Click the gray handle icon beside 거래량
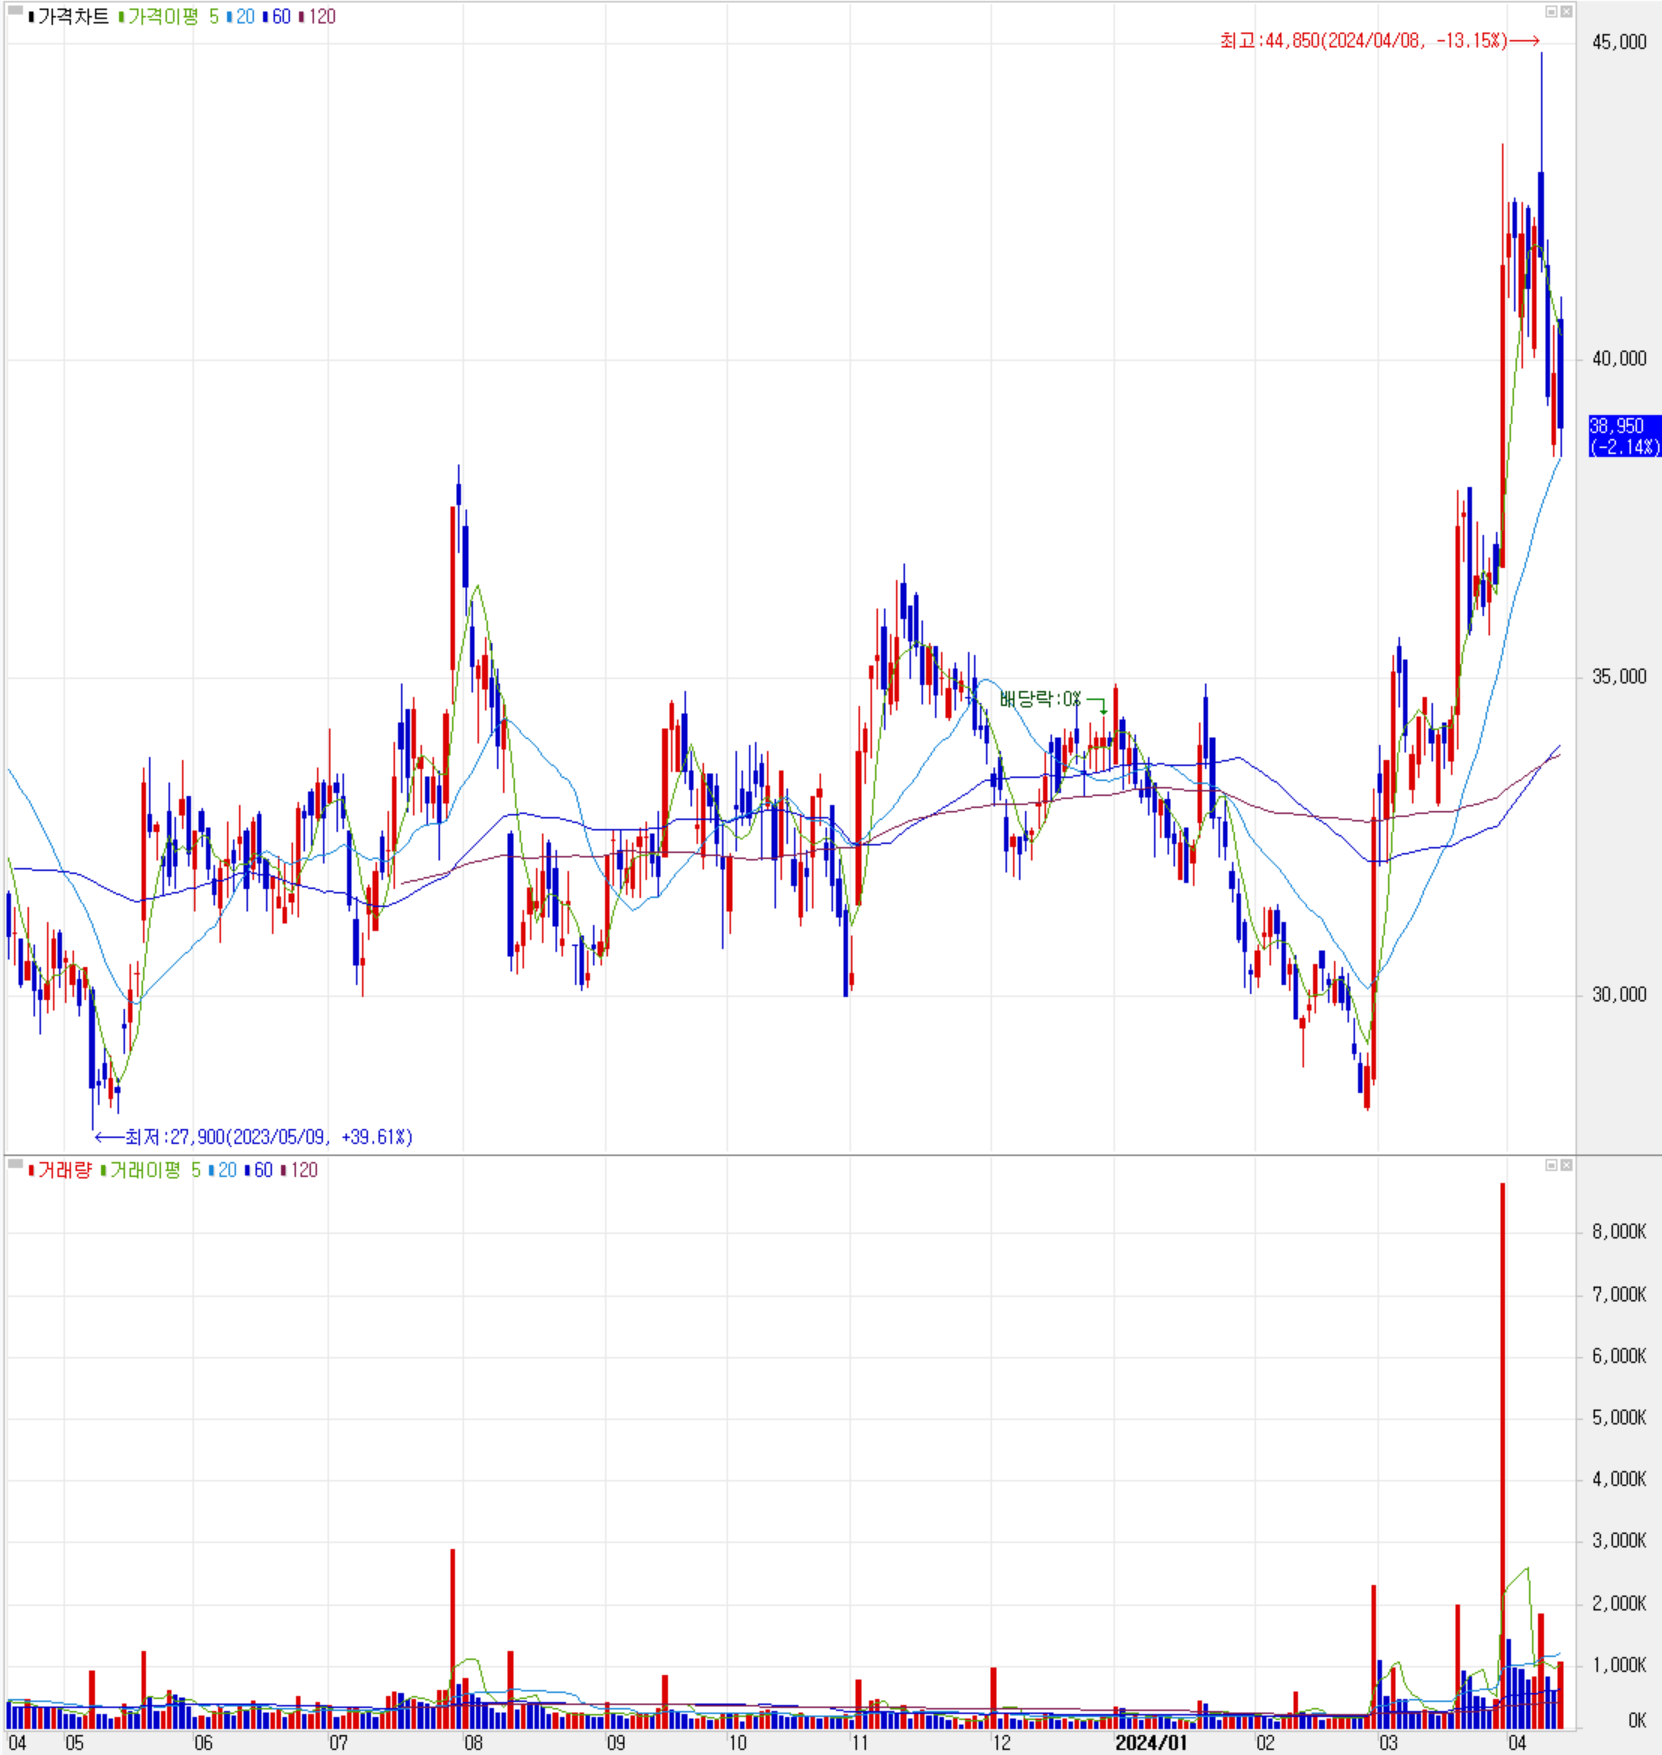This screenshot has height=1755, width=1662. click(x=15, y=1164)
